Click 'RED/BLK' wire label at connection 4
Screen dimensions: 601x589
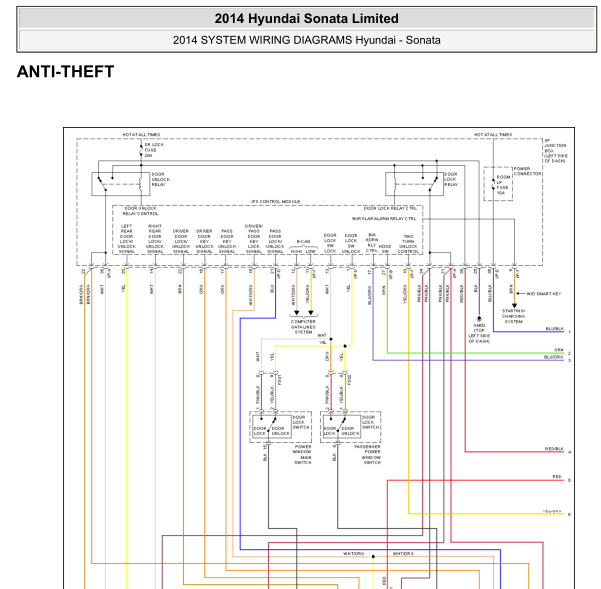(554, 449)
